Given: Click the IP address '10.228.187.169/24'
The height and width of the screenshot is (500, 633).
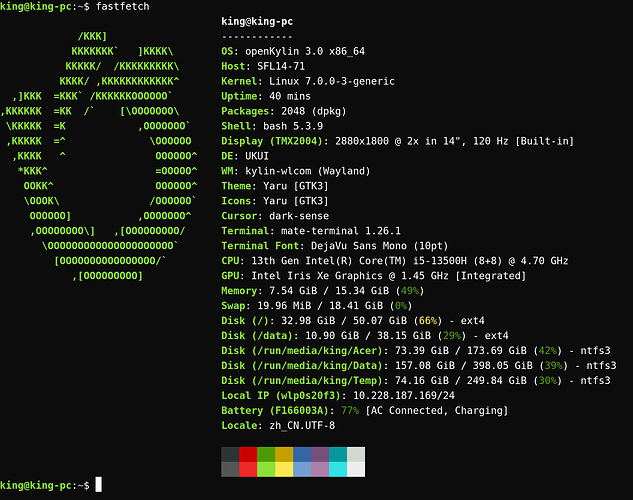Looking at the screenshot, I should [x=404, y=395].
